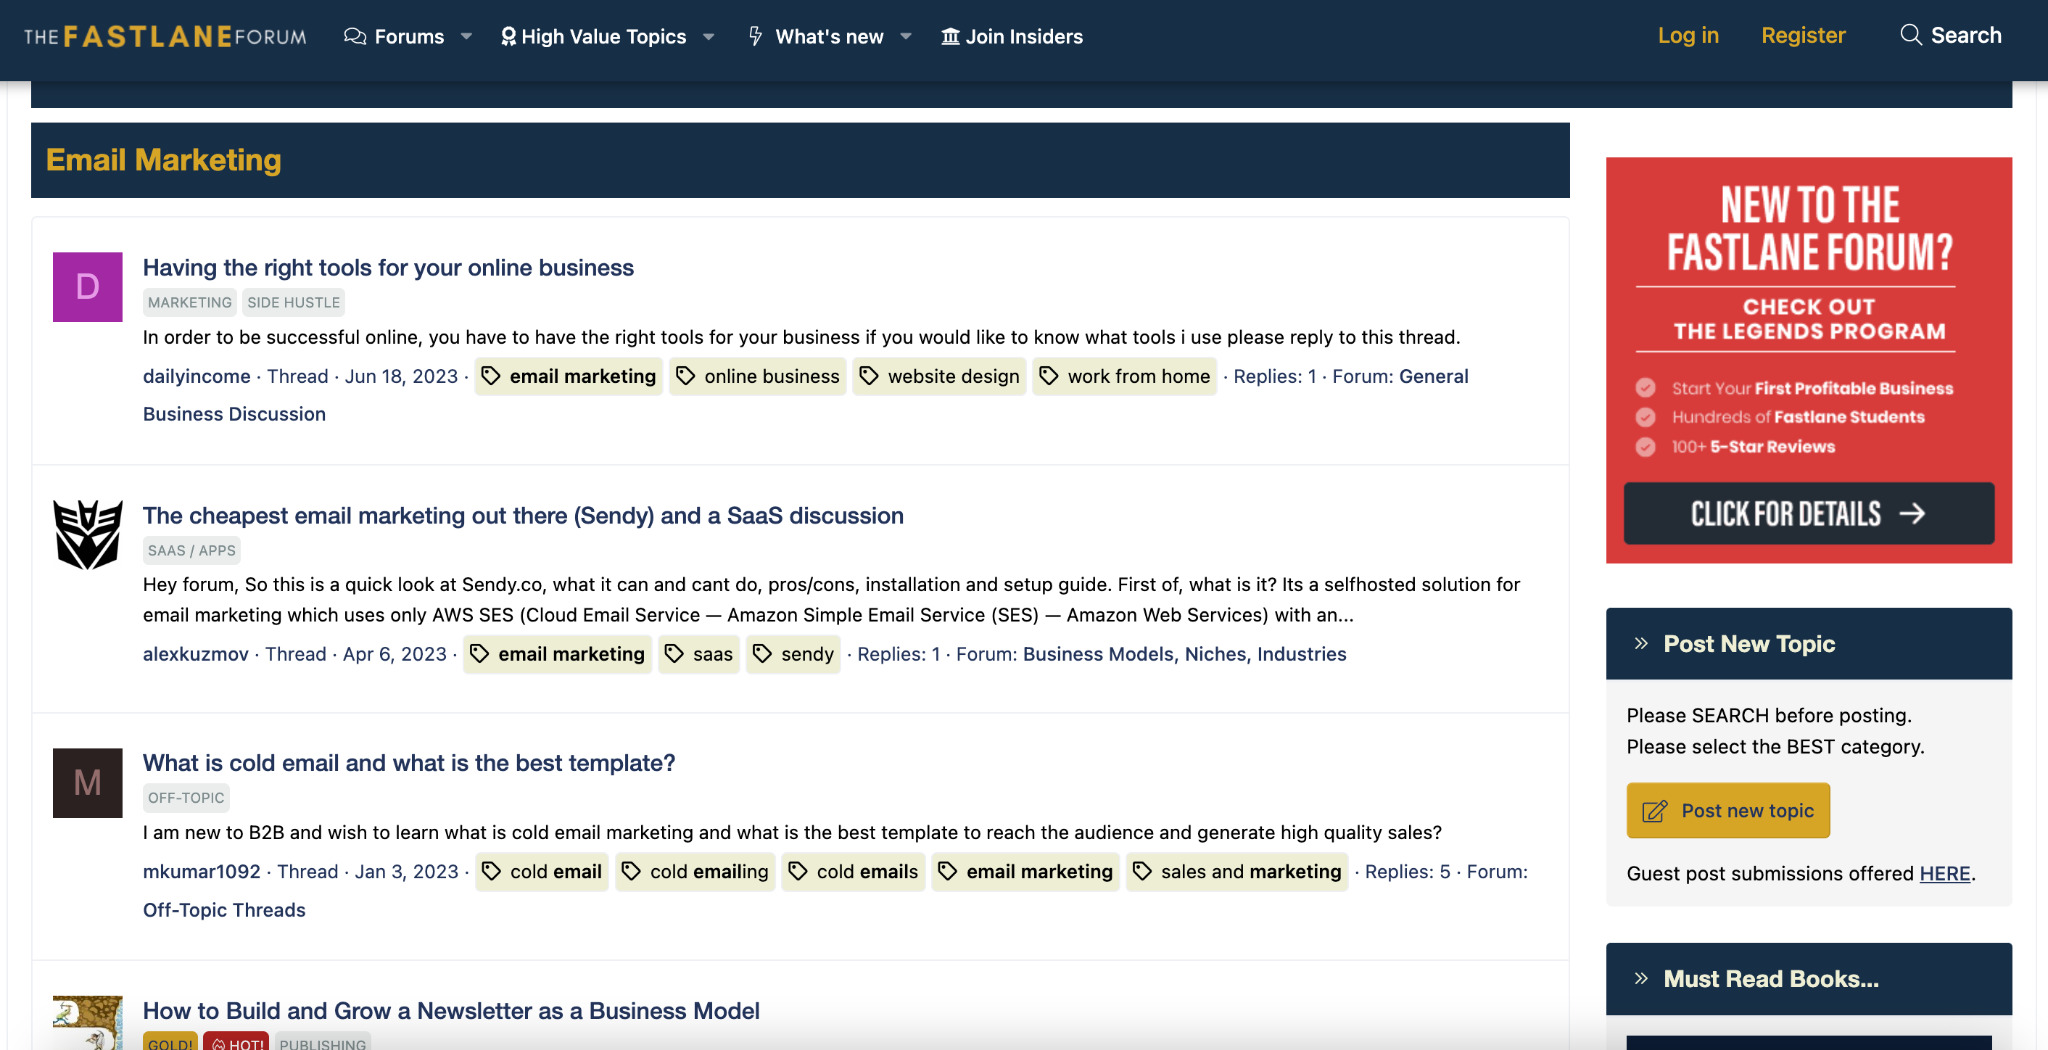2048x1050 pixels.
Task: Open the What's new menu item
Action: [830, 37]
